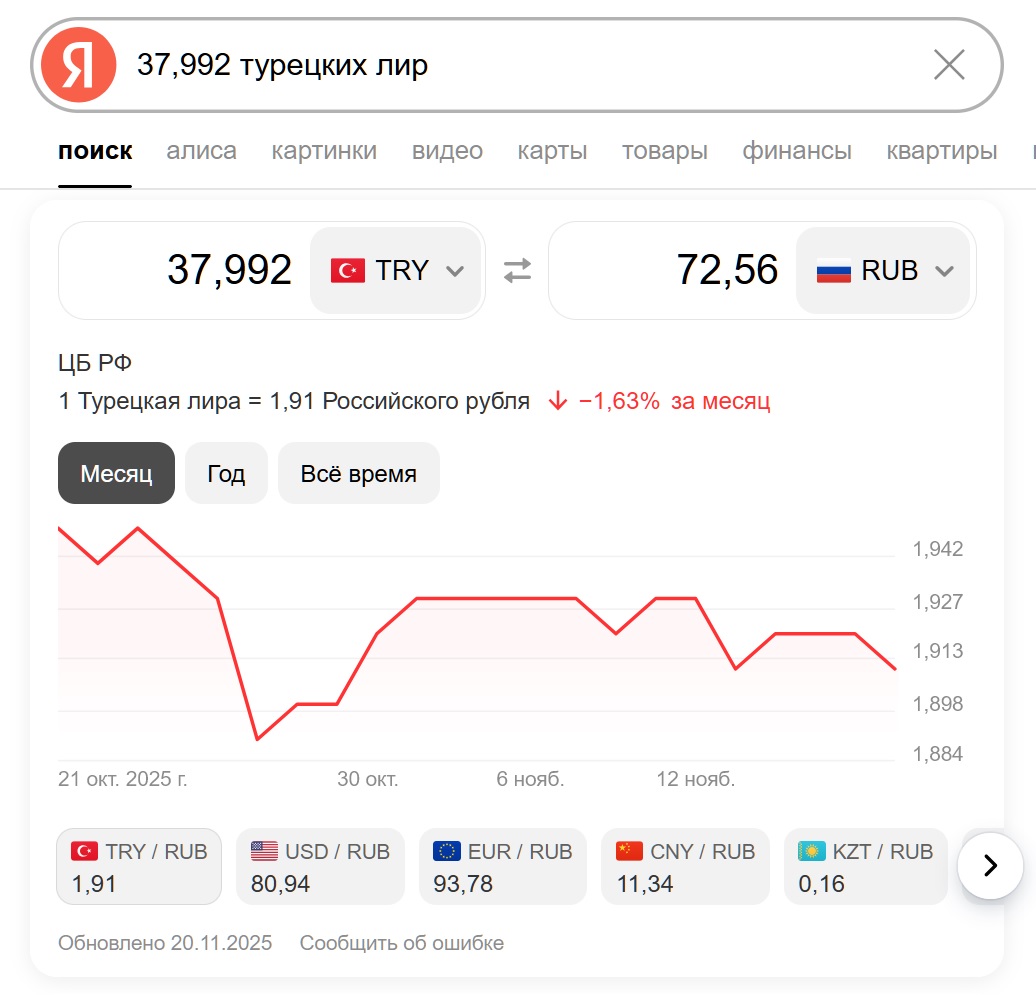This screenshot has height=995, width=1036.
Task: Select the Месяц period button
Action: [x=116, y=473]
